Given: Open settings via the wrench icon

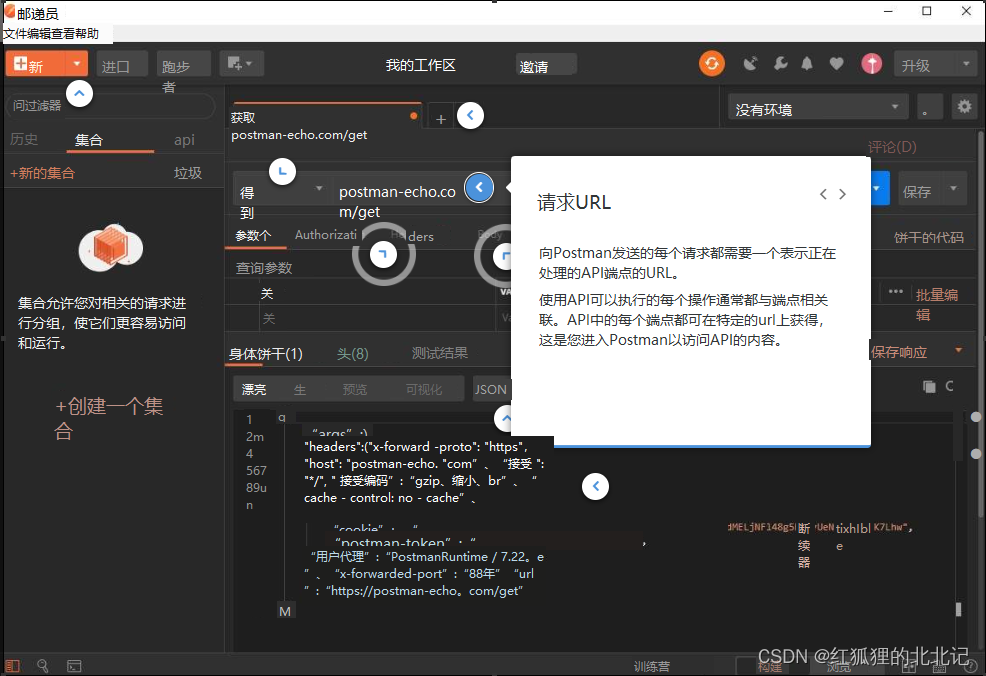Looking at the screenshot, I should coord(781,63).
